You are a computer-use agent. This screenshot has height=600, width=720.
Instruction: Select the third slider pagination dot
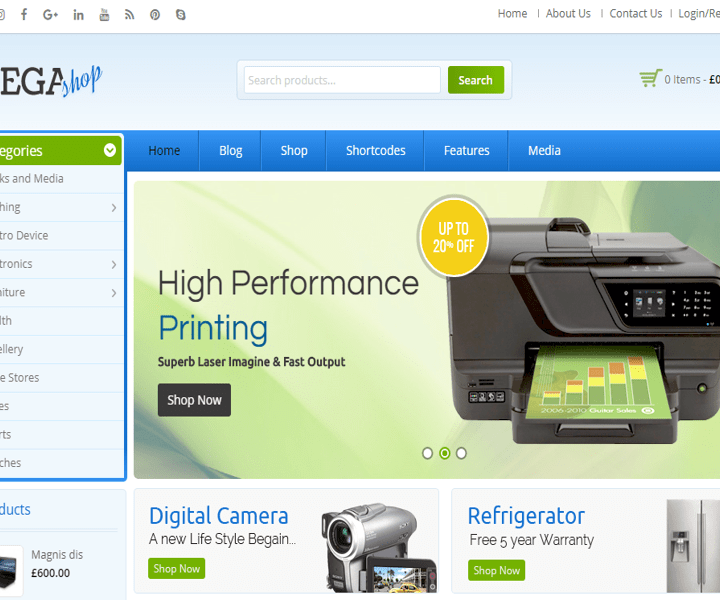coord(461,453)
